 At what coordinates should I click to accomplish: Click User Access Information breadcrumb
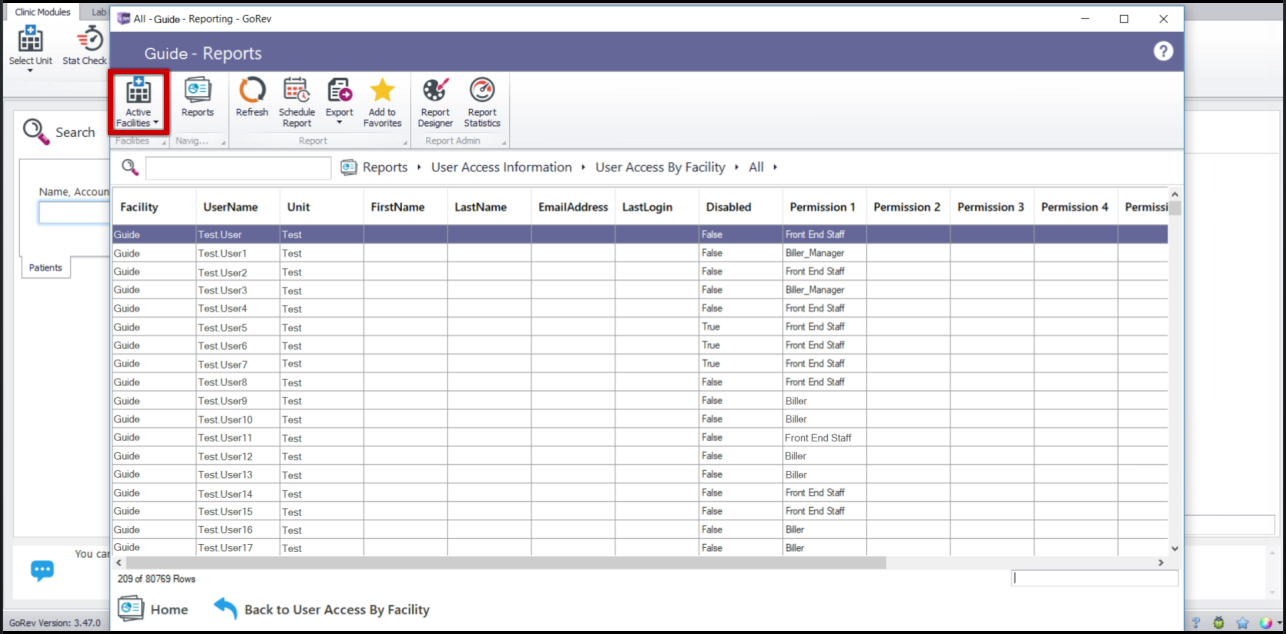501,167
